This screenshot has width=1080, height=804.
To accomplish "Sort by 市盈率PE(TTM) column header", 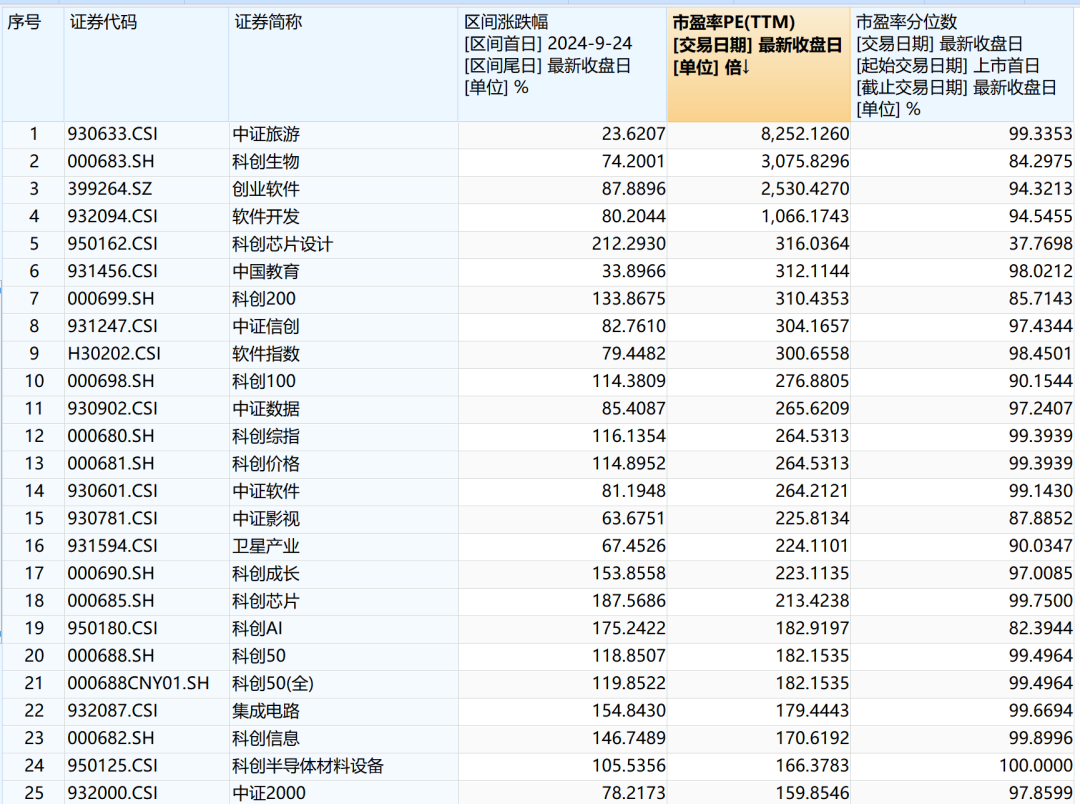I will pos(758,65).
